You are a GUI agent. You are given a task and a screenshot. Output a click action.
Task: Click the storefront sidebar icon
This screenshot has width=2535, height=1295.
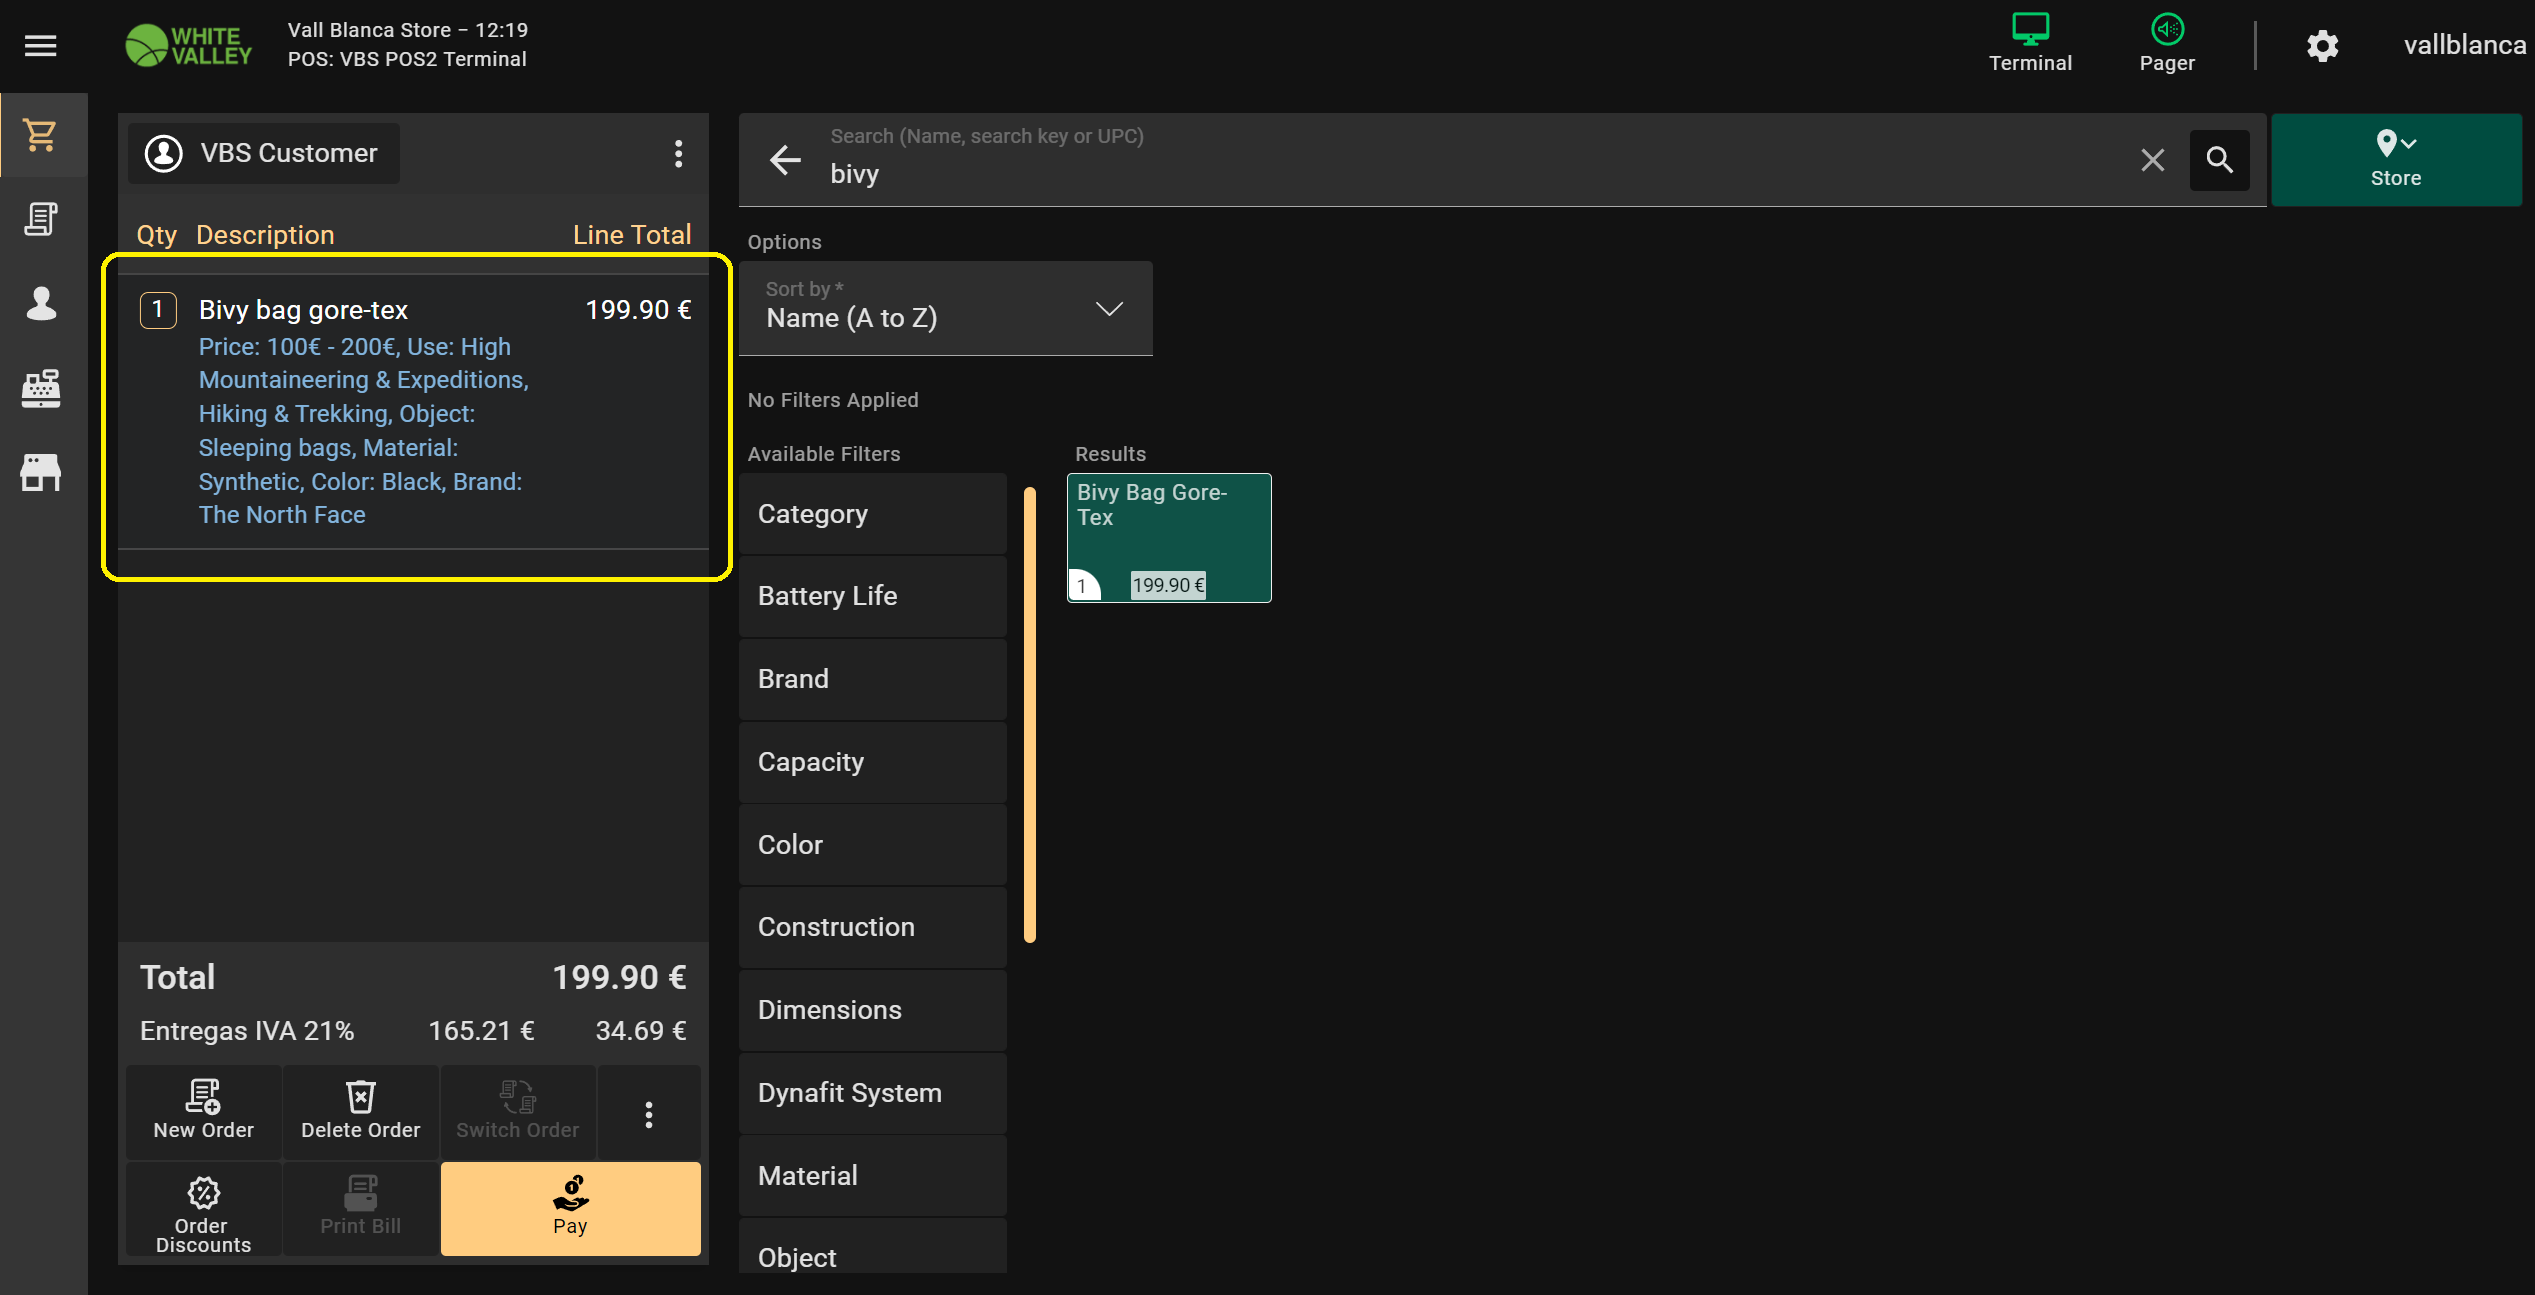pyautogui.click(x=41, y=472)
